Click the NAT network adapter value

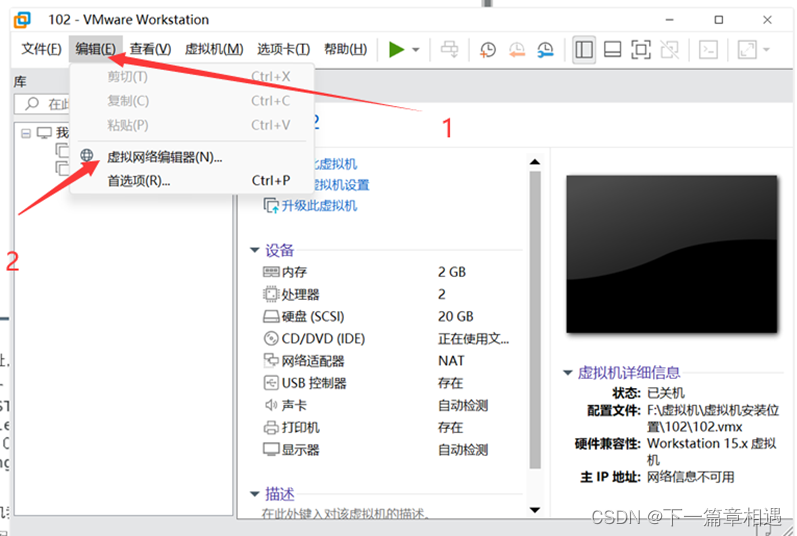tap(451, 361)
